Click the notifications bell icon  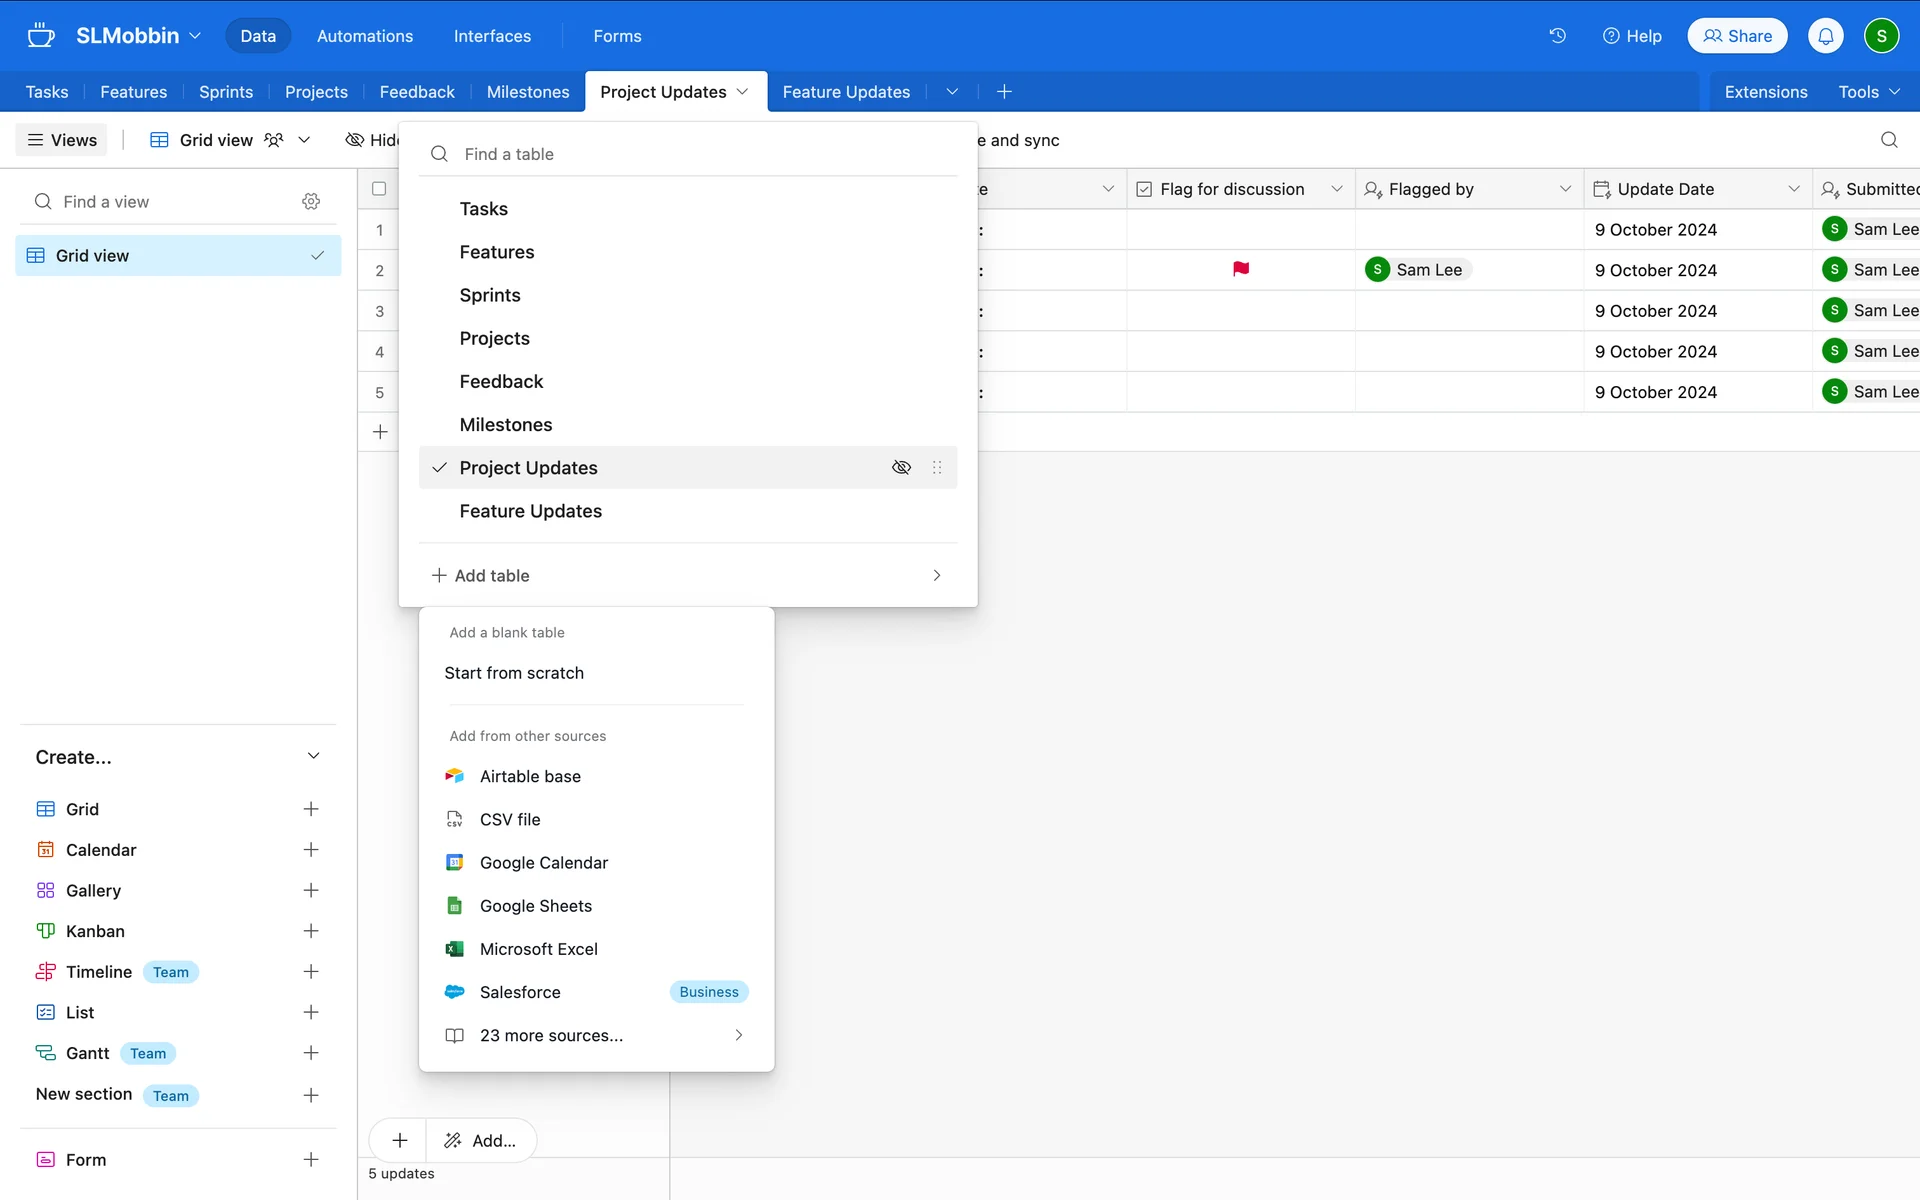(1825, 36)
